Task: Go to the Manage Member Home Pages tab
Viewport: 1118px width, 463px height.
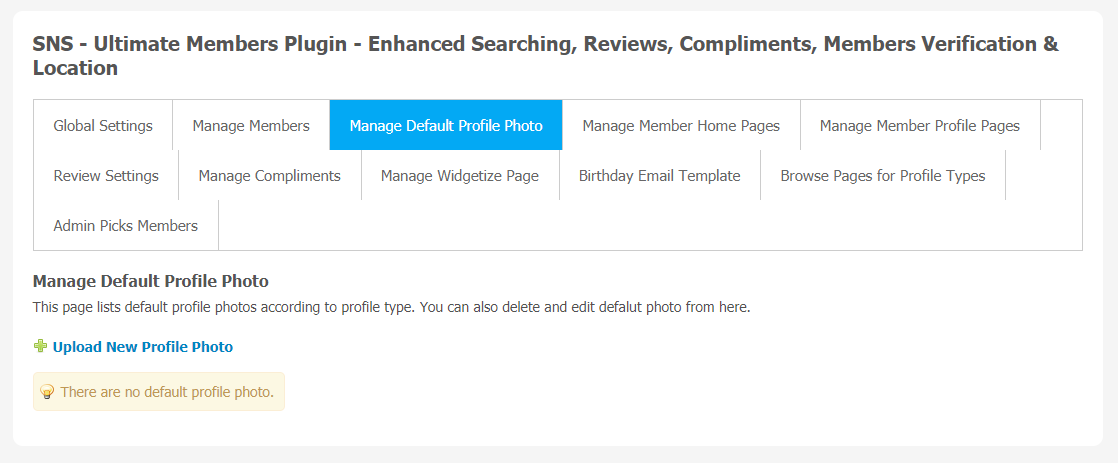Action: click(x=681, y=126)
